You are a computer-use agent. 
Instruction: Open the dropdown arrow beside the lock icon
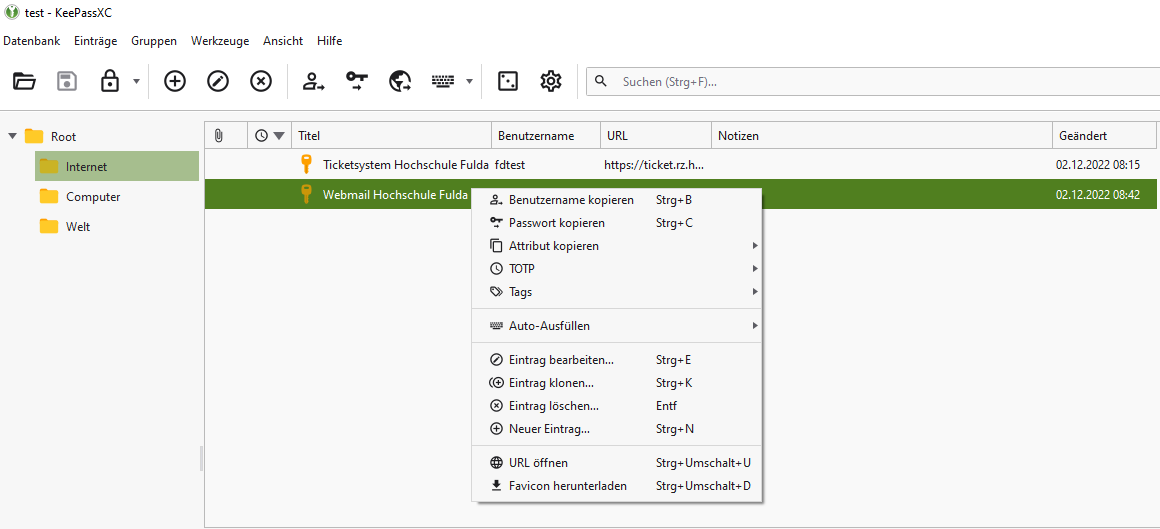point(136,82)
